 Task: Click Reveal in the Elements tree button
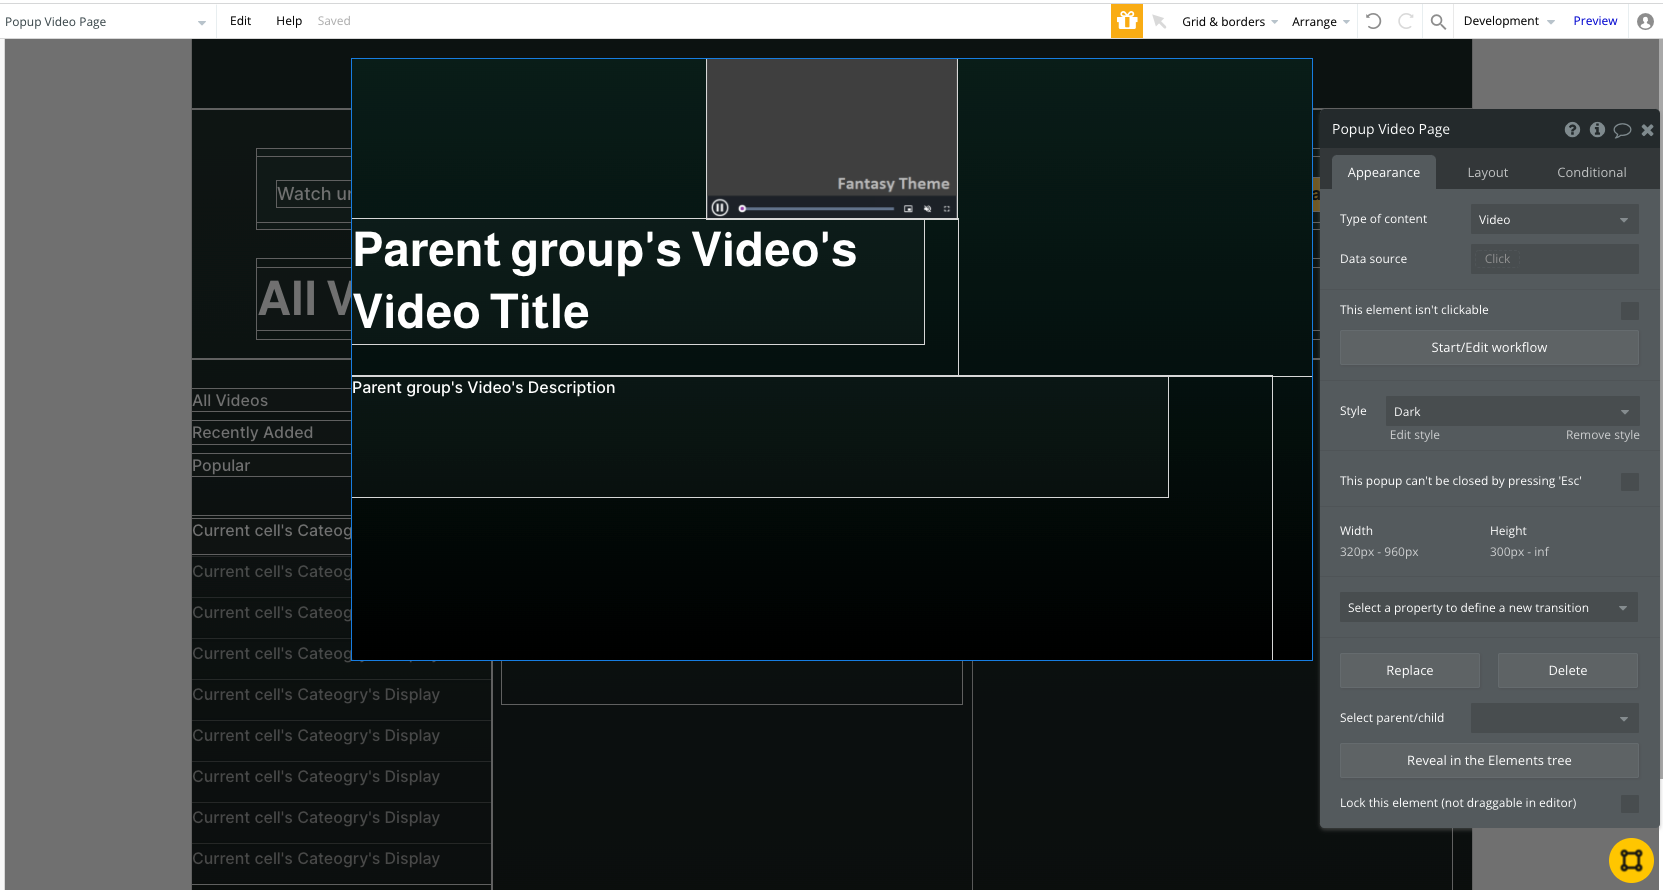(1489, 761)
